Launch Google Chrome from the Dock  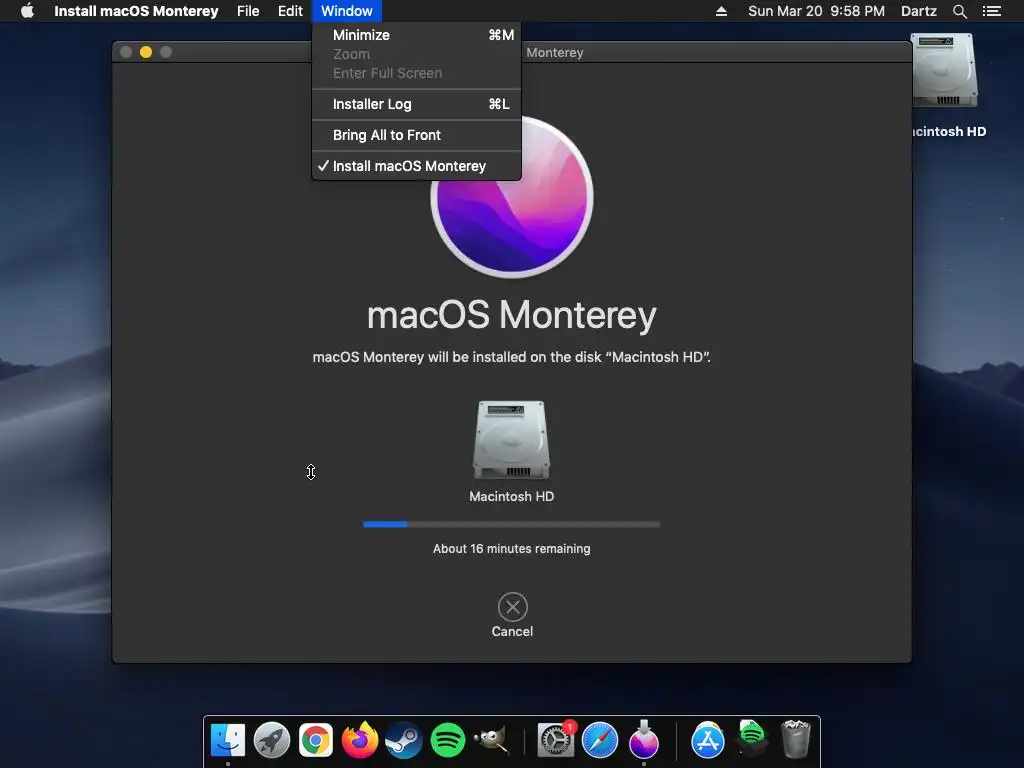(x=315, y=740)
